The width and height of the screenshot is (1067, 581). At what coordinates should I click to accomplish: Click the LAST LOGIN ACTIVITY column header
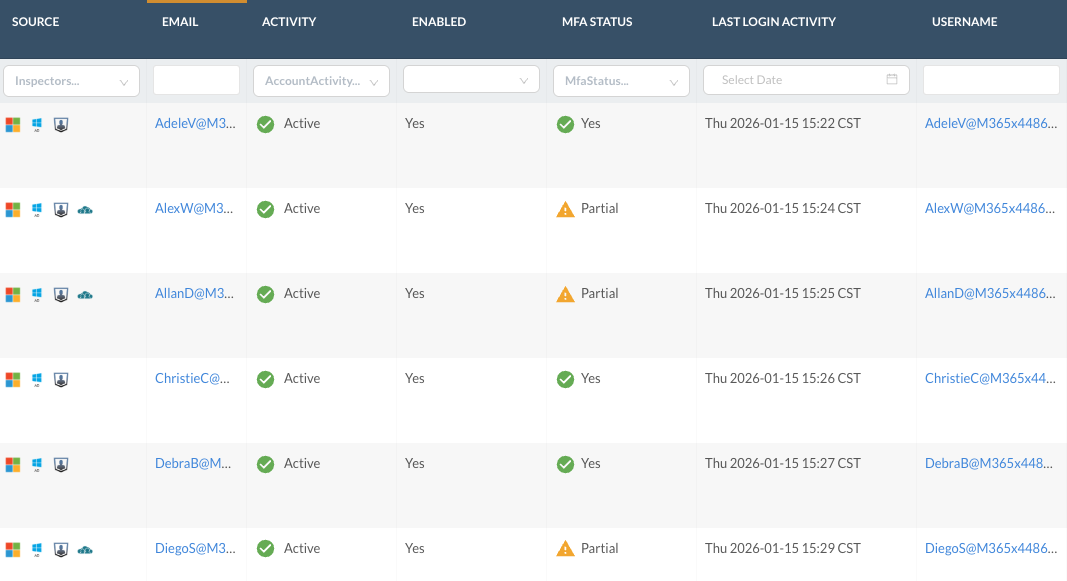(774, 22)
